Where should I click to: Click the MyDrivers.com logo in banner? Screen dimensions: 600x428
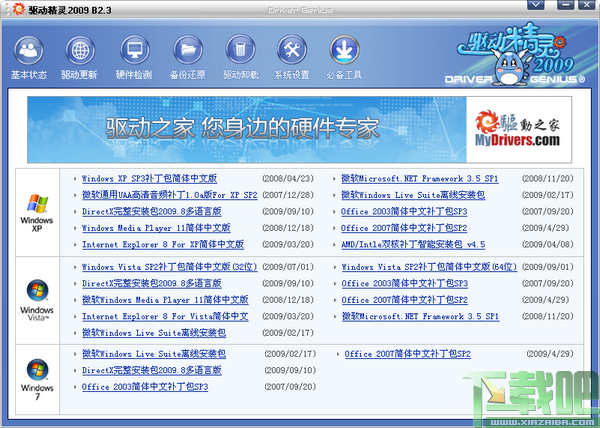[x=518, y=129]
